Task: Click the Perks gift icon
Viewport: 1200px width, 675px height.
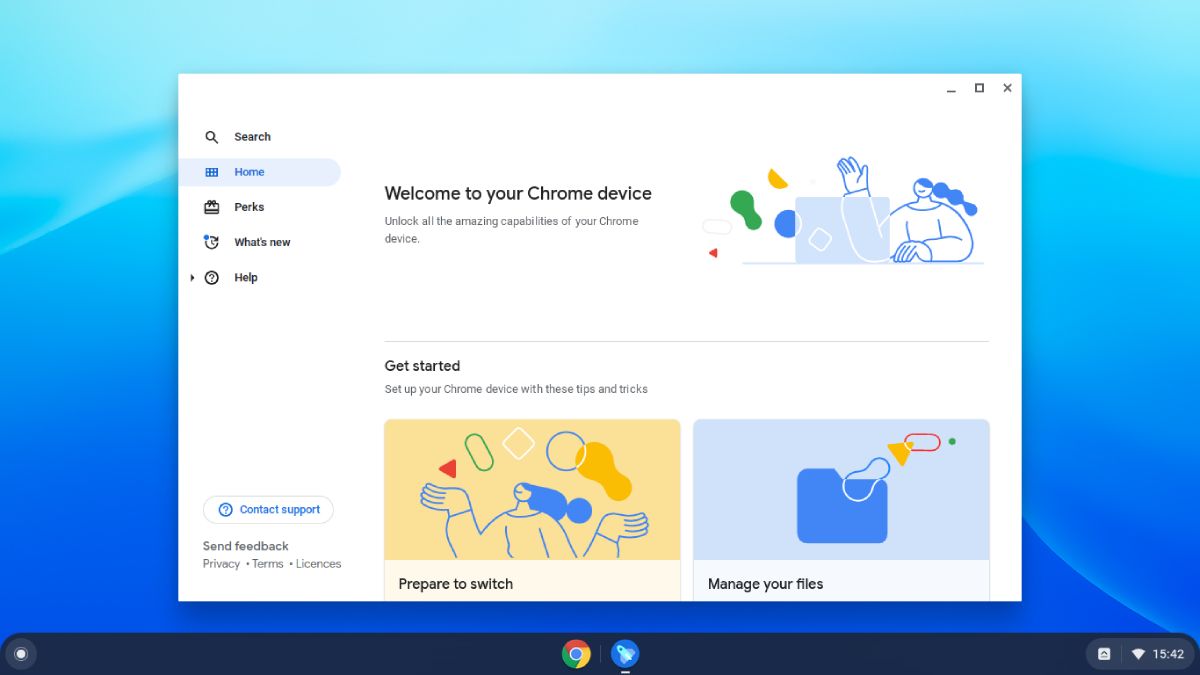Action: (x=212, y=207)
